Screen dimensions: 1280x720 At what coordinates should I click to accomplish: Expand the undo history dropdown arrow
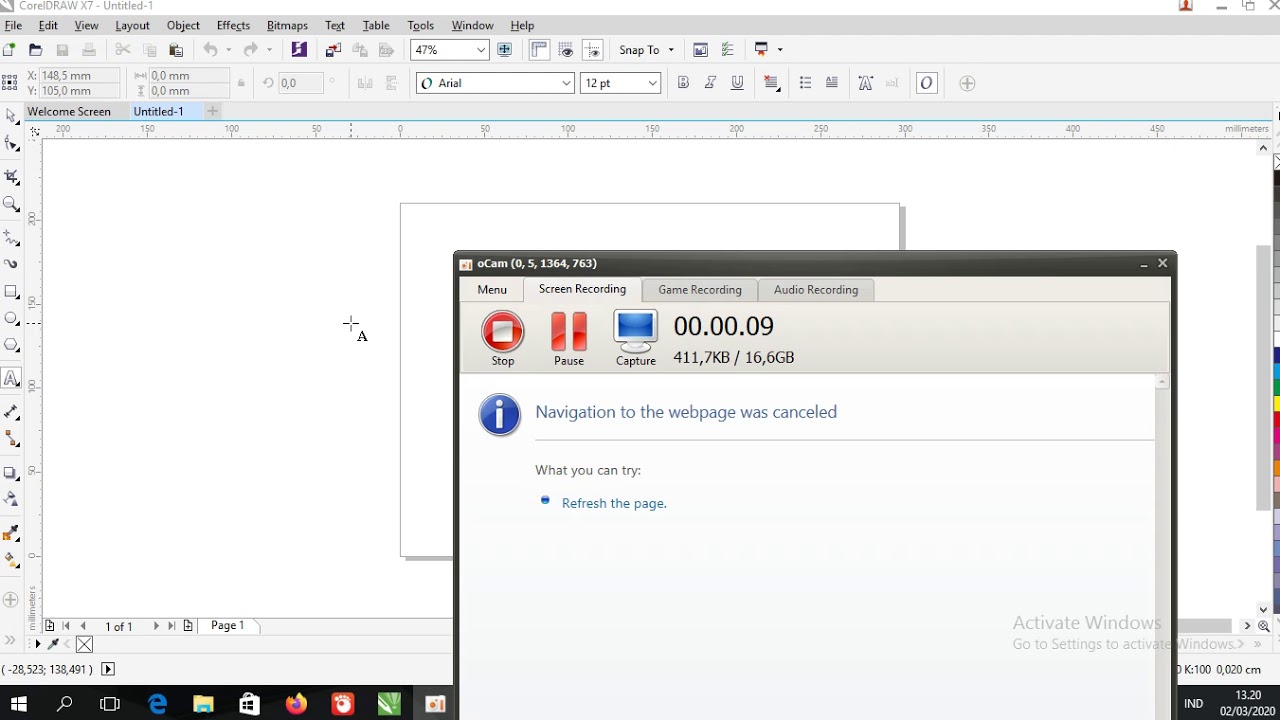(228, 50)
